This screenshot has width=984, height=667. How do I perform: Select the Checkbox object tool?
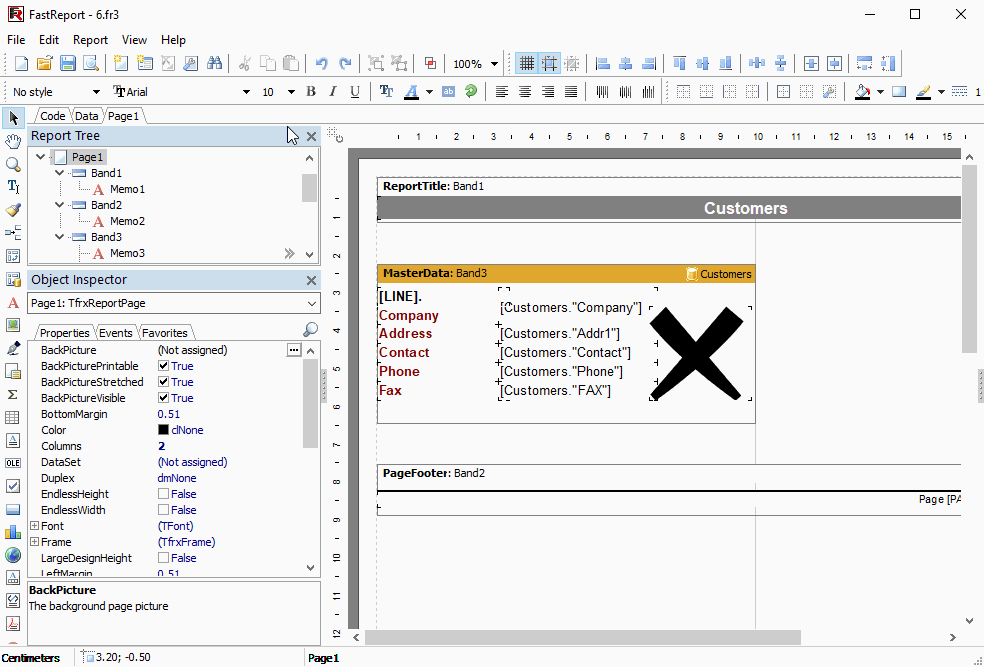[x=13, y=486]
